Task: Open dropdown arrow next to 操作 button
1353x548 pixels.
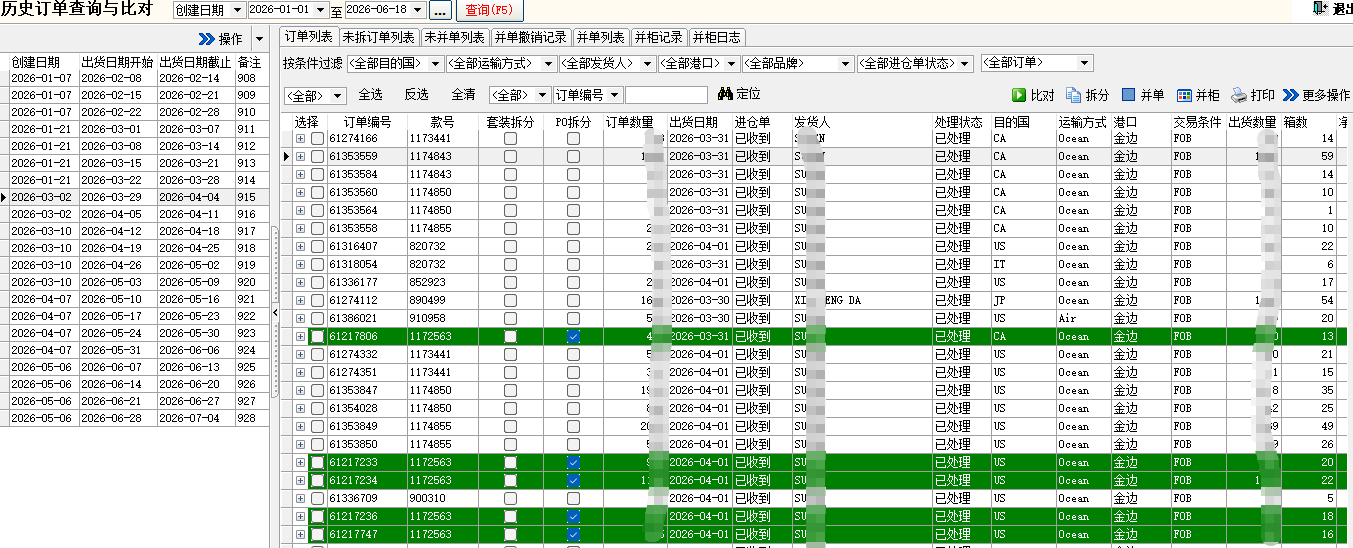Action: (259, 39)
